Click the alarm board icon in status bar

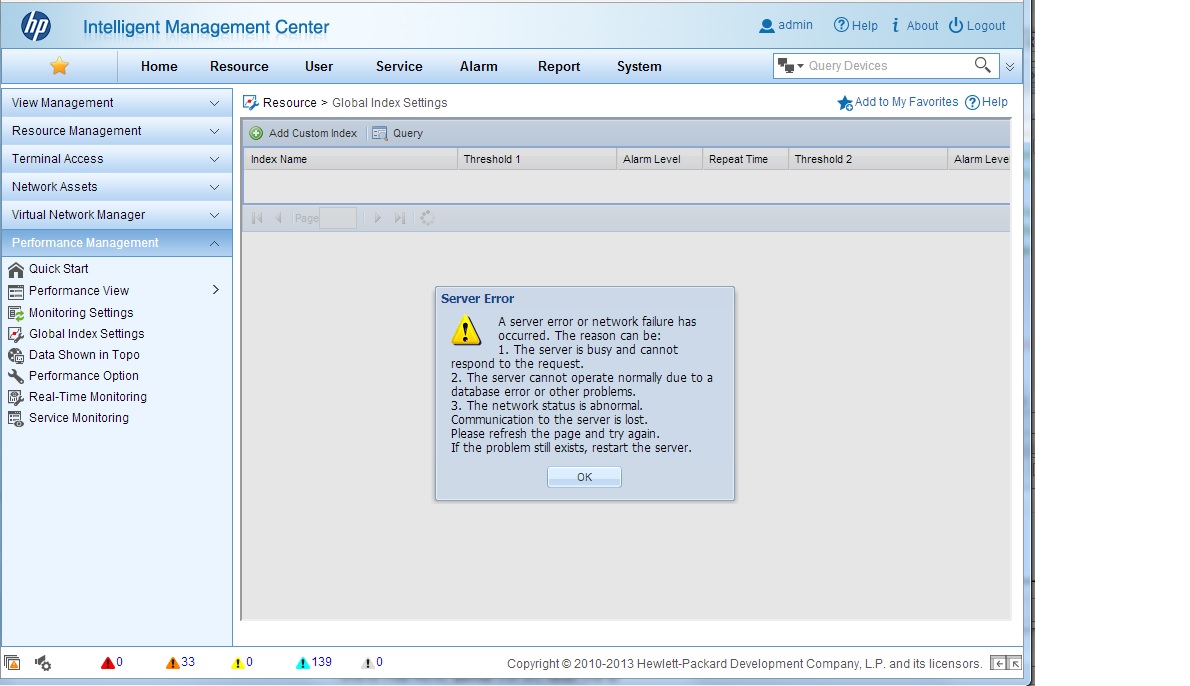(12, 662)
